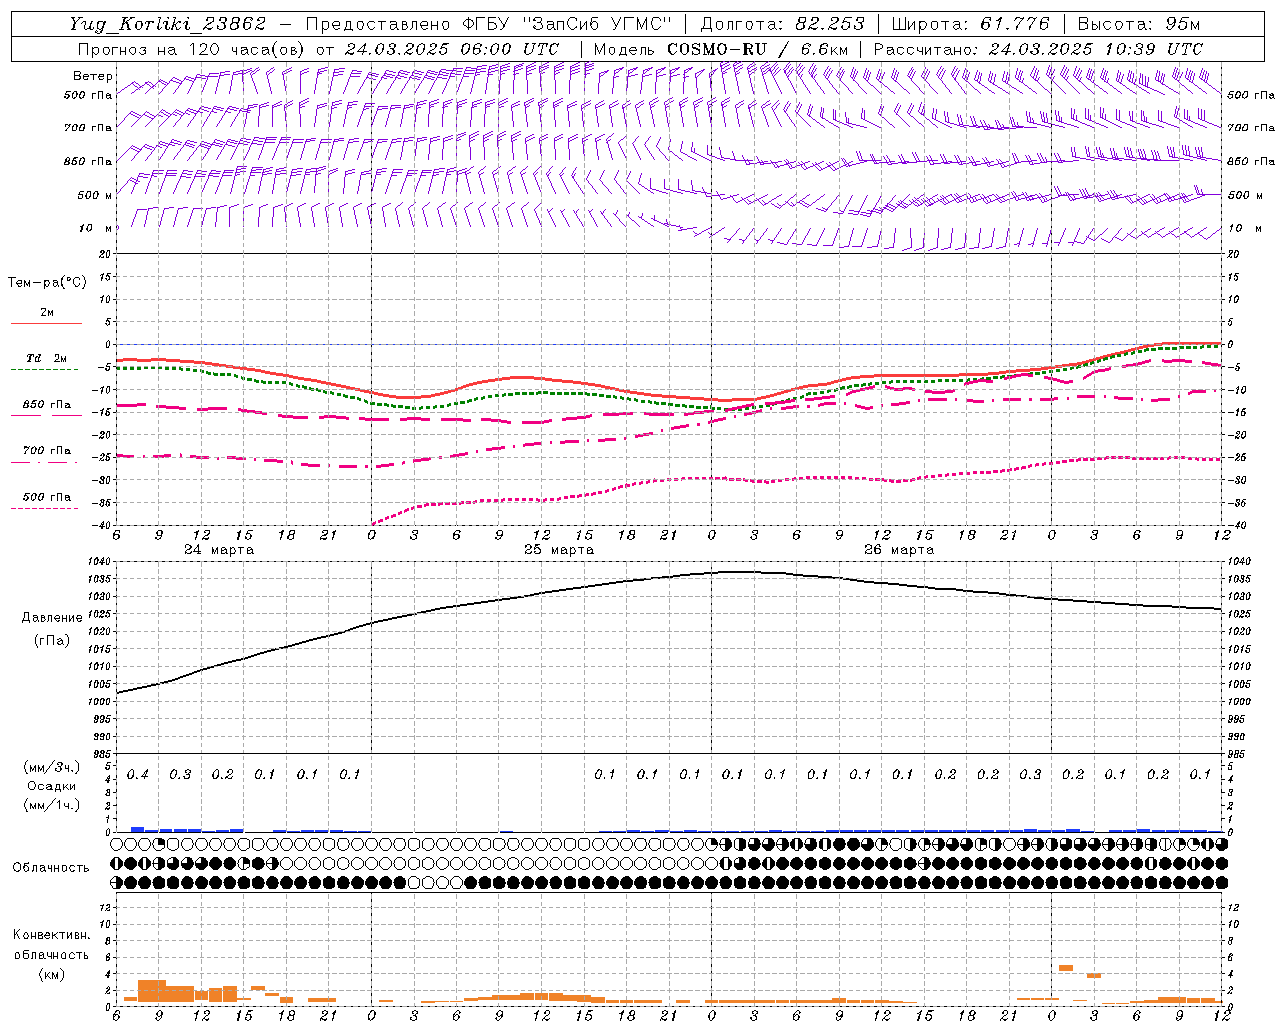Click the '0.4' precipitation value

click(x=137, y=774)
